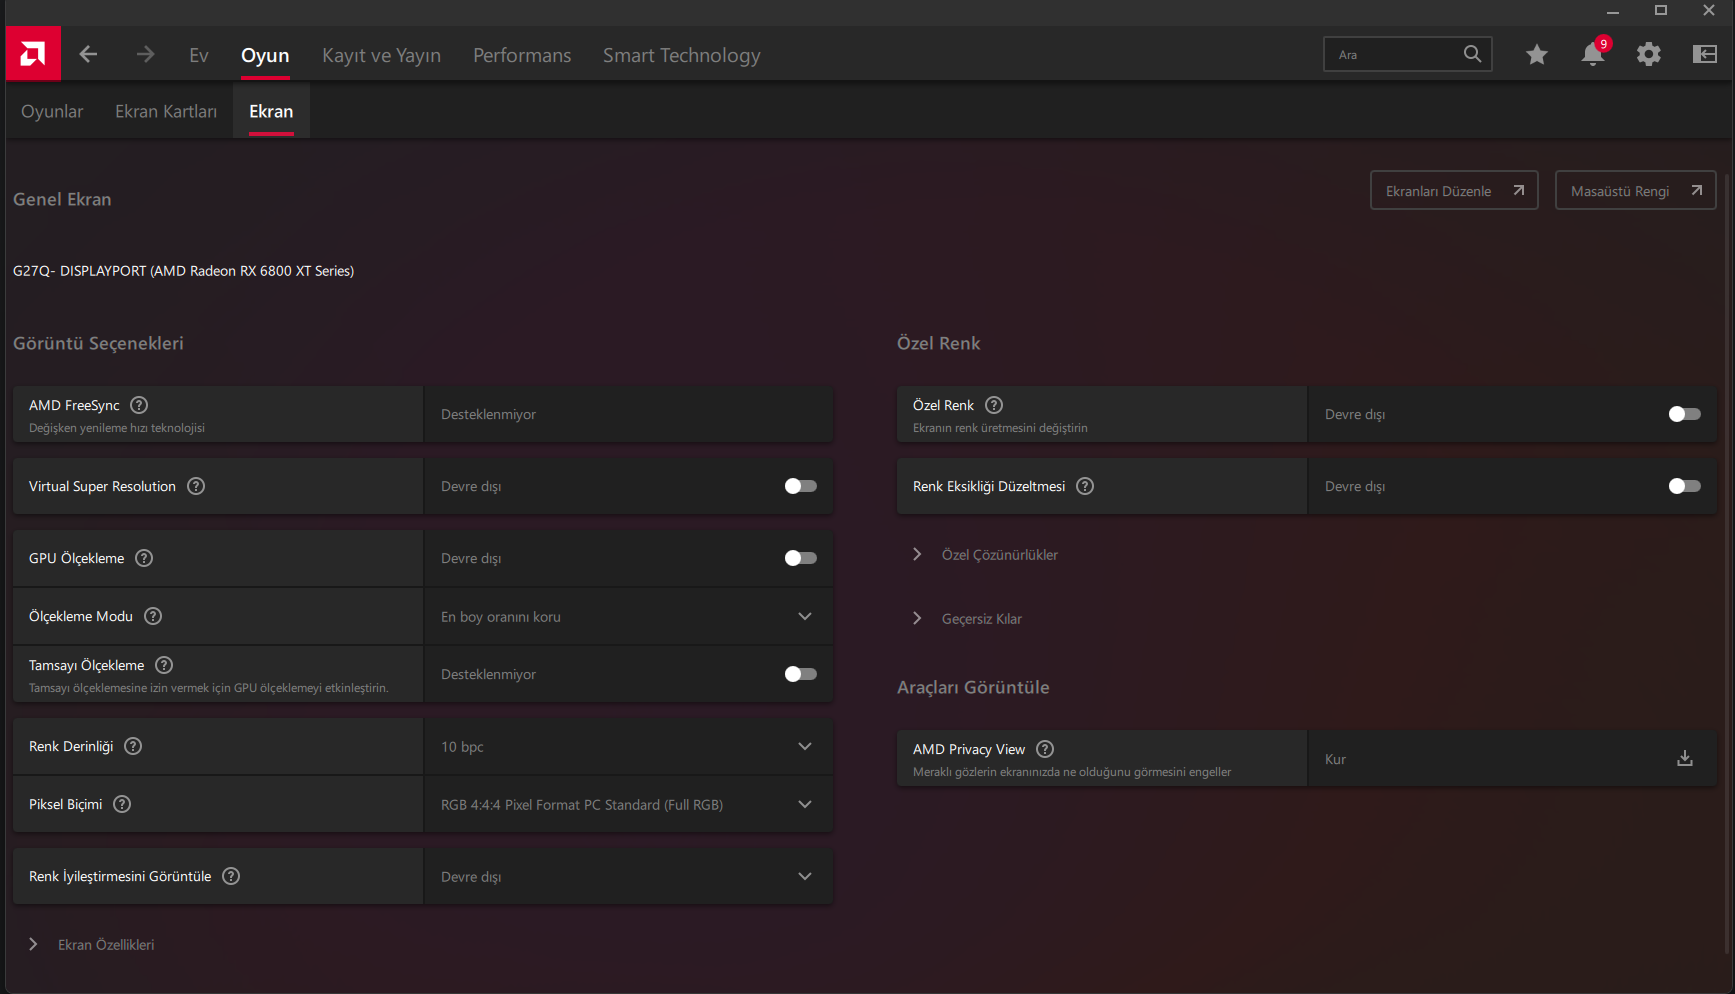Image resolution: width=1735 pixels, height=994 pixels.
Task: Select the Ekran subtab
Action: 271,111
